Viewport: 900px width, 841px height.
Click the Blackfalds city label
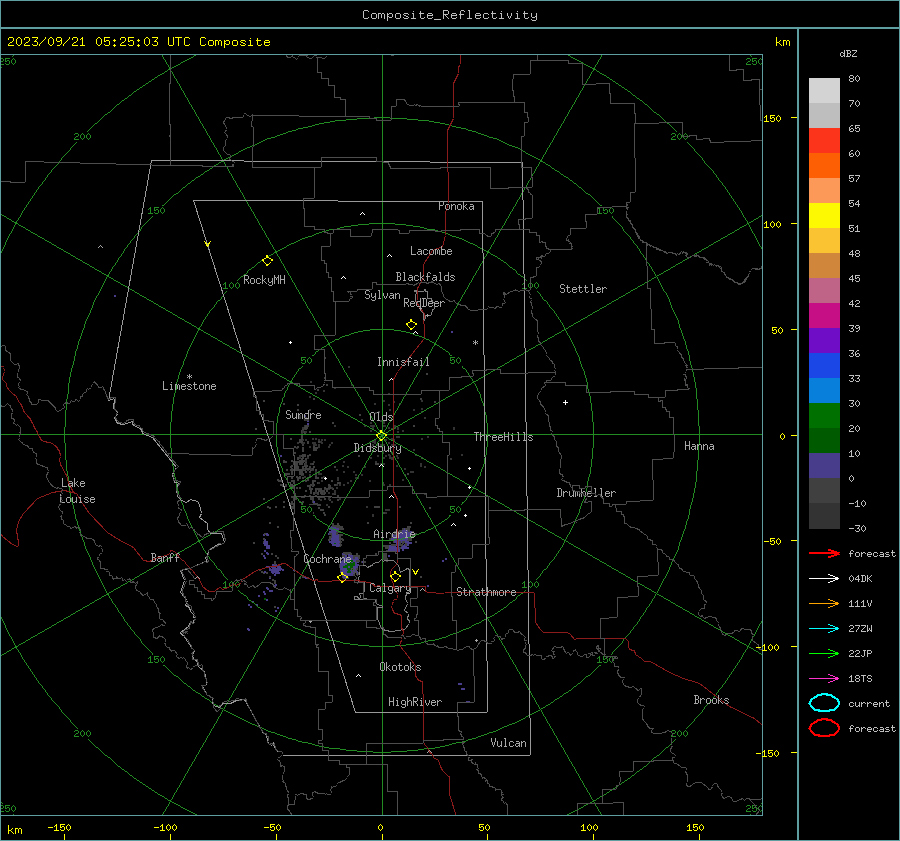click(425, 277)
